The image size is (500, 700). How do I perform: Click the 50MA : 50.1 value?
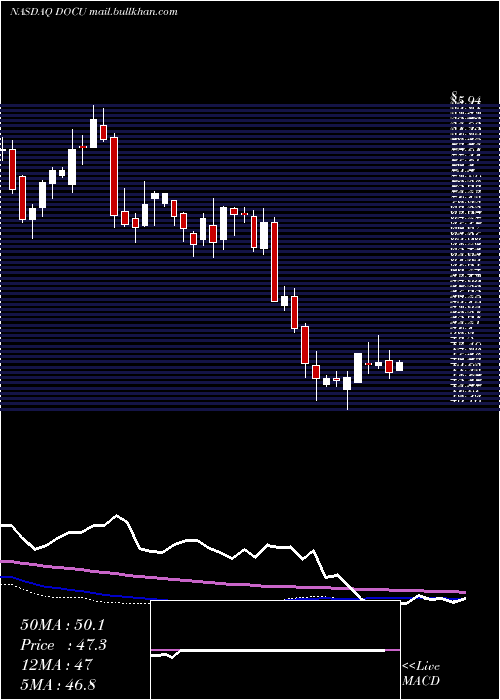(x=62, y=625)
